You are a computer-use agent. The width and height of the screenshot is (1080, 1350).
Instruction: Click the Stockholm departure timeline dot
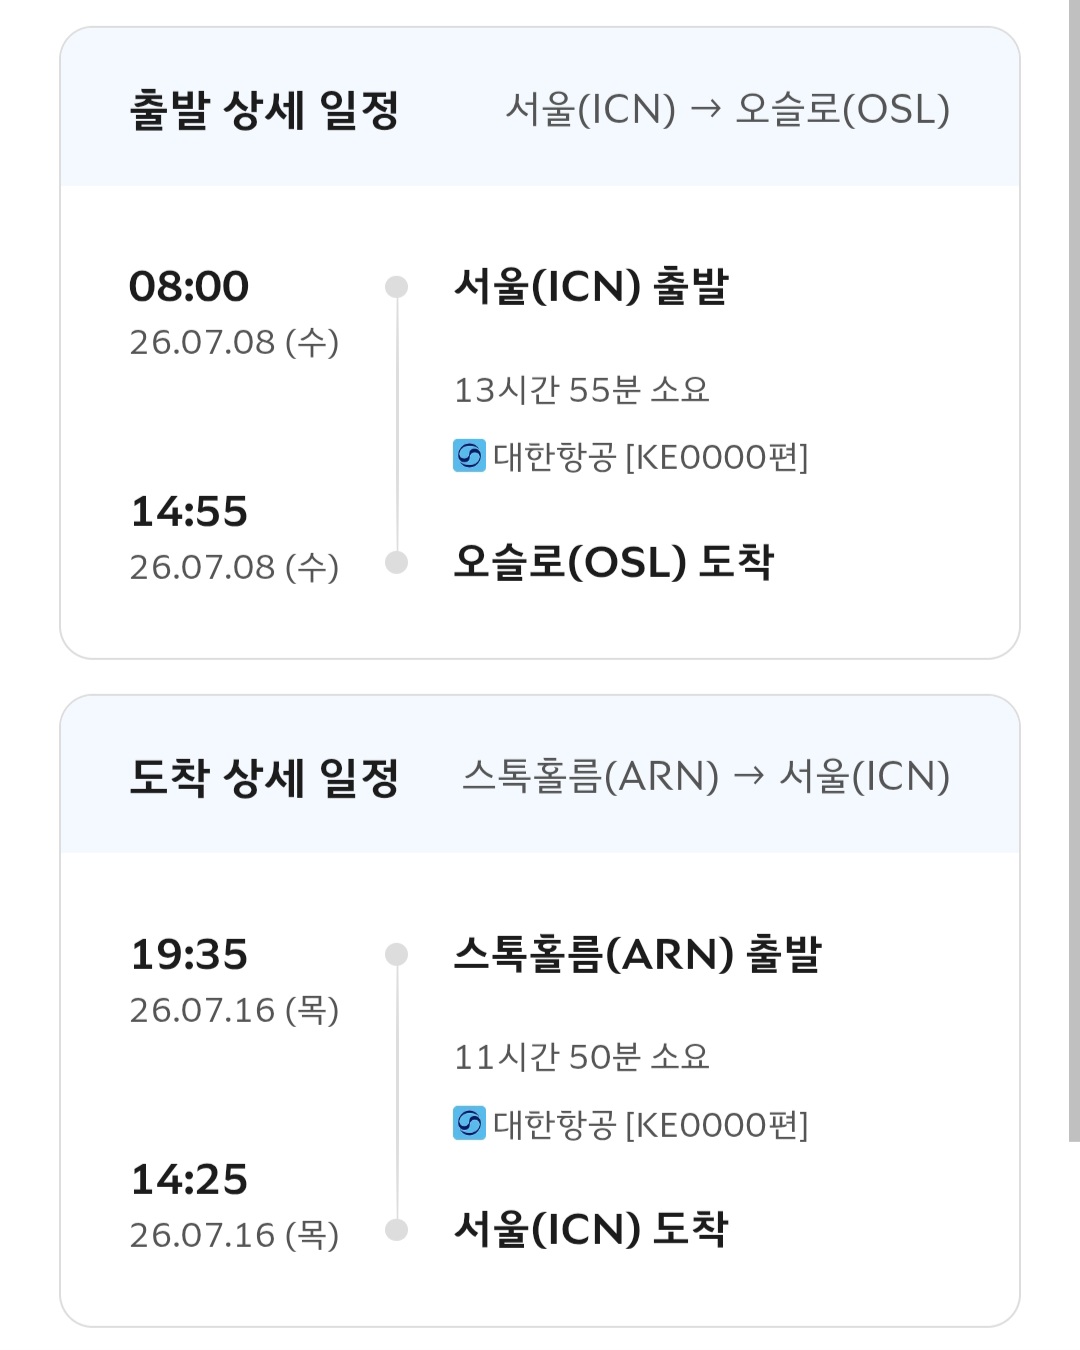pos(397,955)
